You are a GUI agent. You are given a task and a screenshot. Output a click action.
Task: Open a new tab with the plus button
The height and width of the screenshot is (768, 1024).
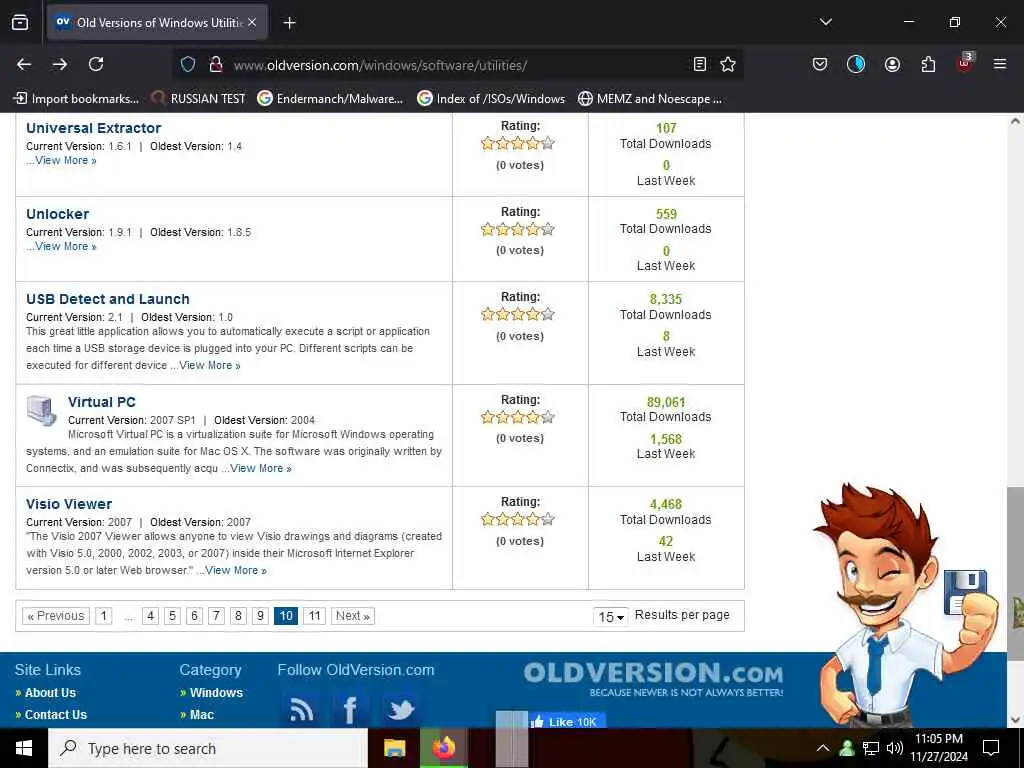point(289,23)
